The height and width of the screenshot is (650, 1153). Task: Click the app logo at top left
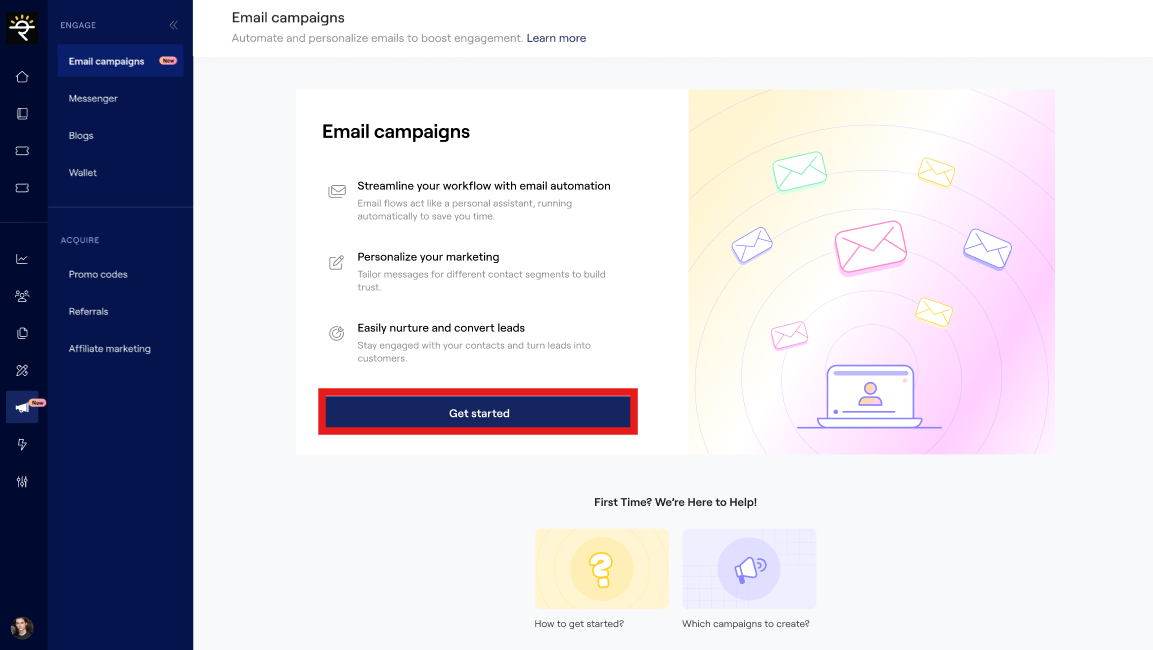point(22,28)
